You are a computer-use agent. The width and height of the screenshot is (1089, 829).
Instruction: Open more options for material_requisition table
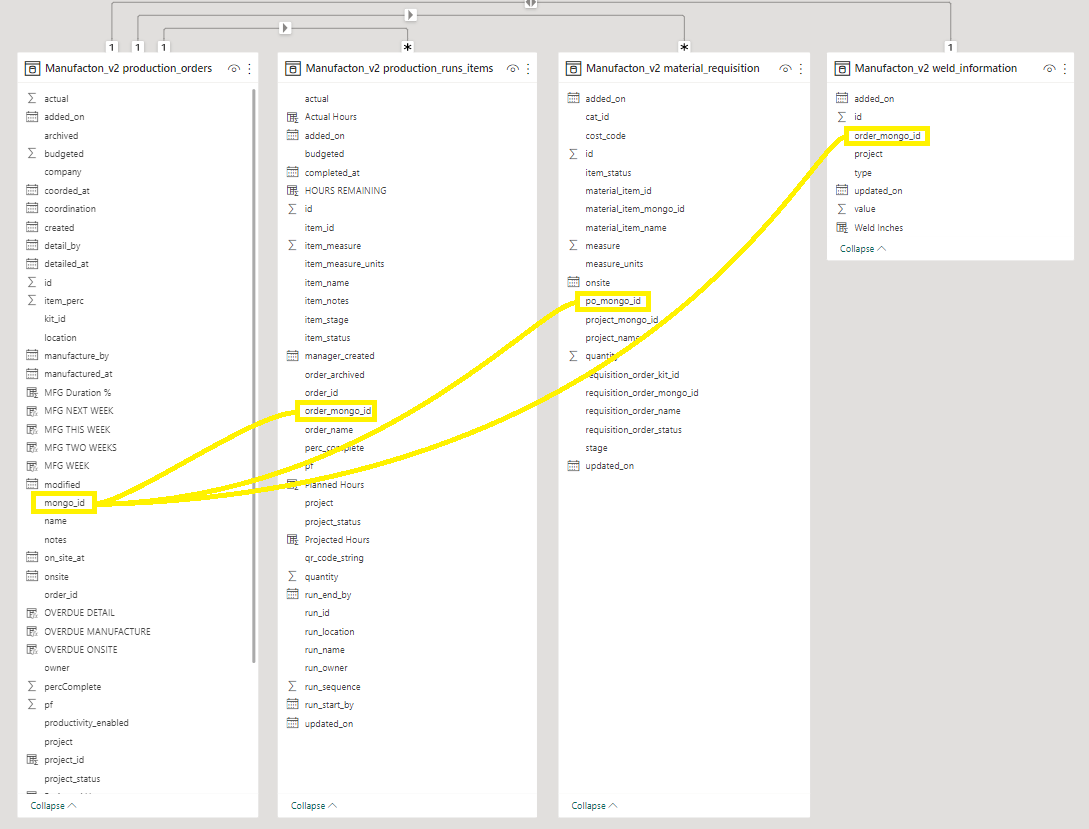[801, 69]
